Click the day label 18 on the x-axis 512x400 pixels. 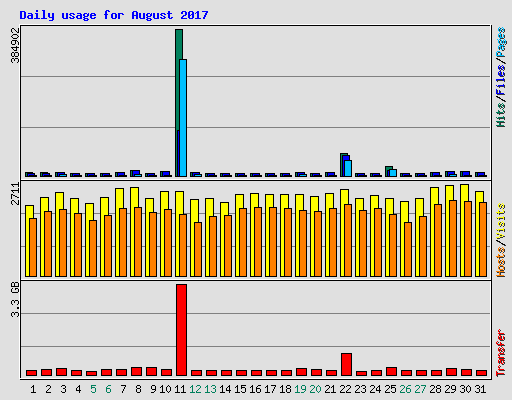point(285,389)
